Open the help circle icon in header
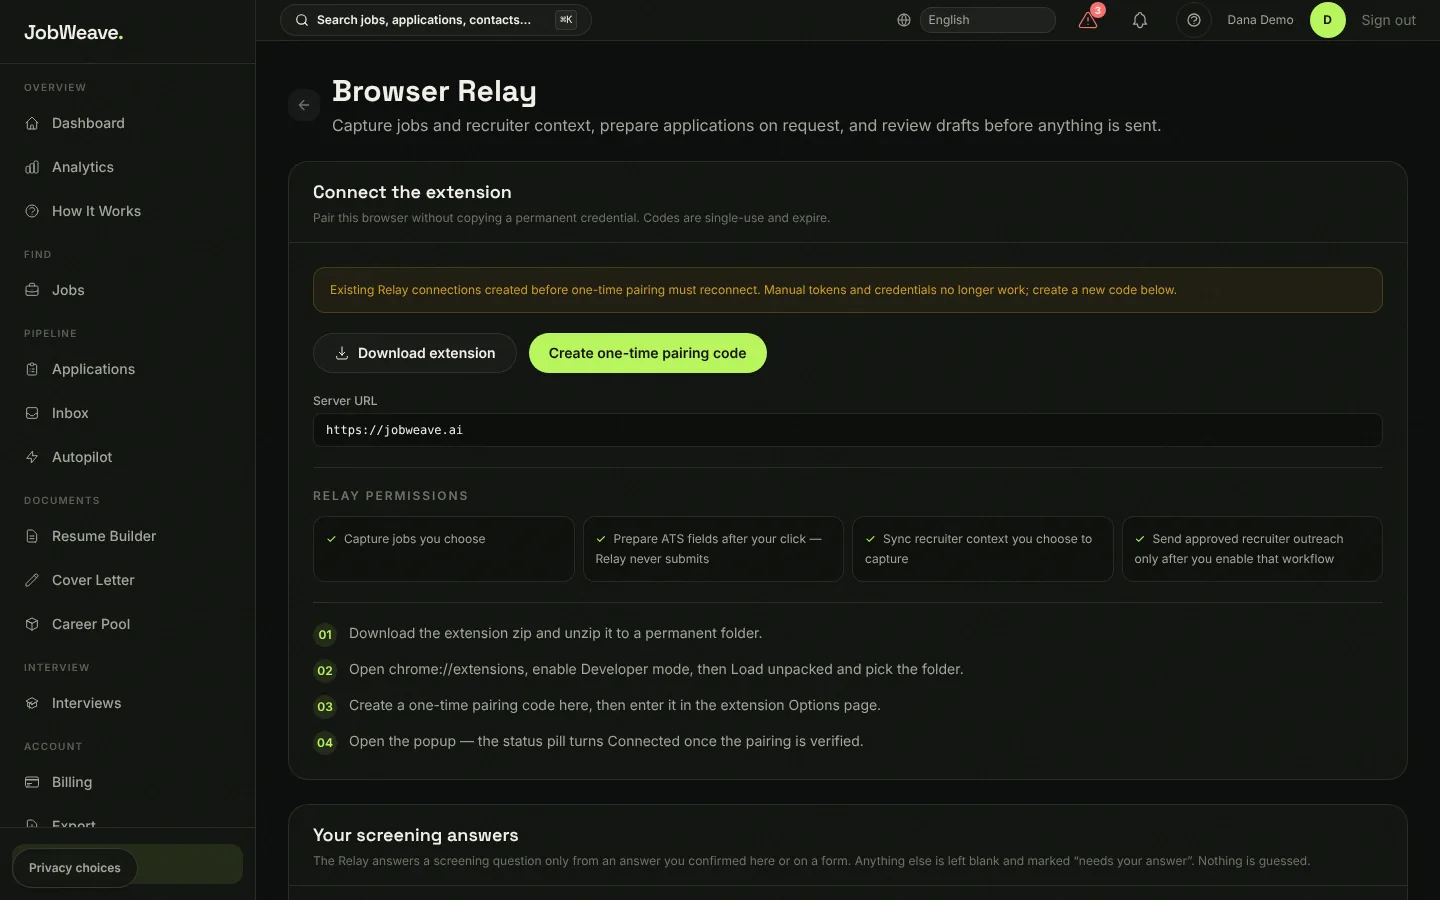The width and height of the screenshot is (1440, 900). (1194, 20)
